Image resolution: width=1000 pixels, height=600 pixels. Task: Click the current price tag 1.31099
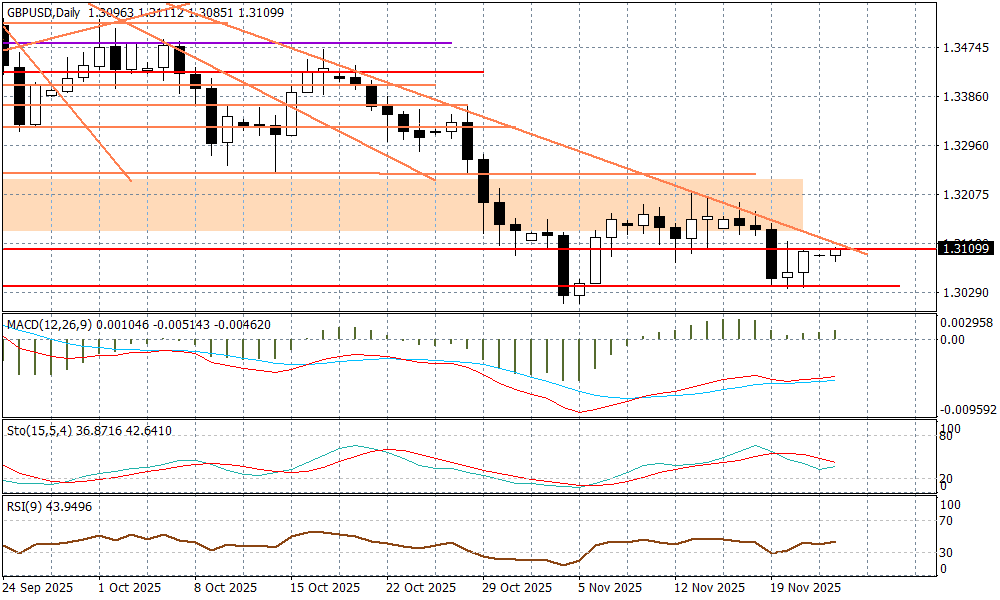965,248
